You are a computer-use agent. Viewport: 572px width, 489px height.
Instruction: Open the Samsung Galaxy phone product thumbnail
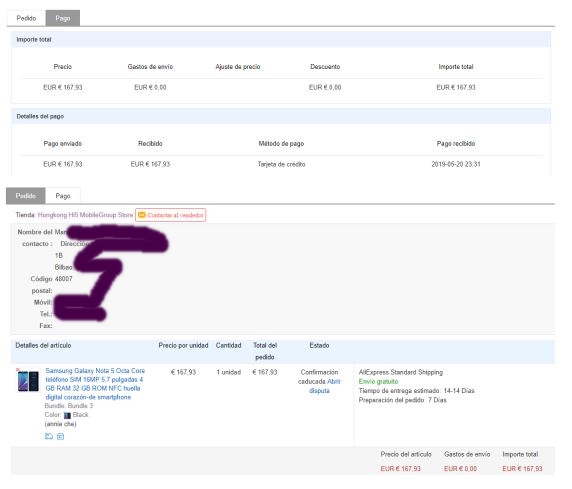coord(28,381)
